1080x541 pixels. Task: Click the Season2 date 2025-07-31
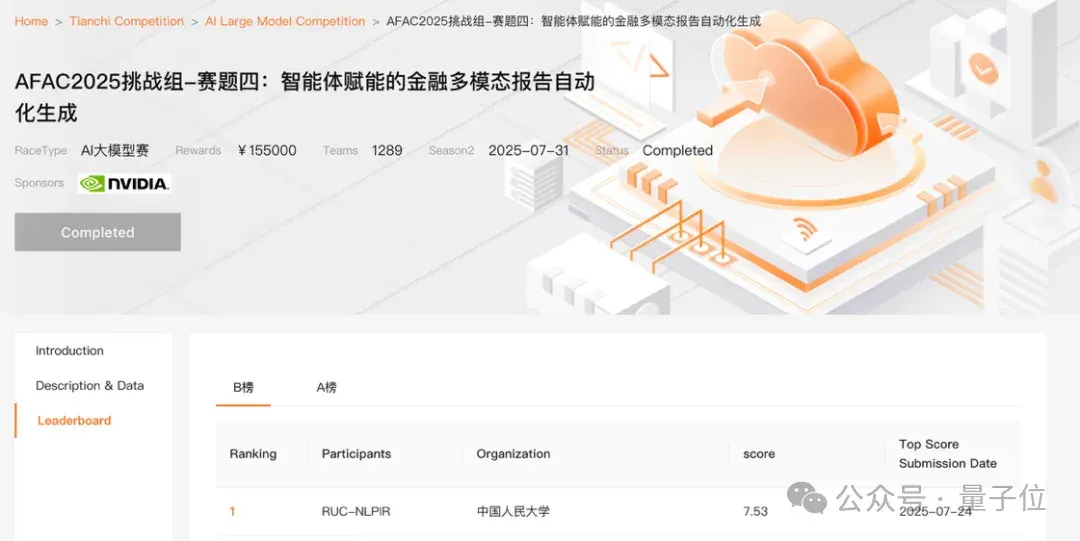(x=529, y=150)
